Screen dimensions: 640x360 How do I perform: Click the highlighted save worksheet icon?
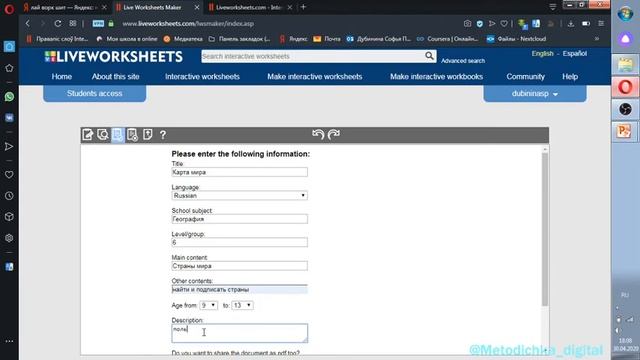[x=118, y=135]
